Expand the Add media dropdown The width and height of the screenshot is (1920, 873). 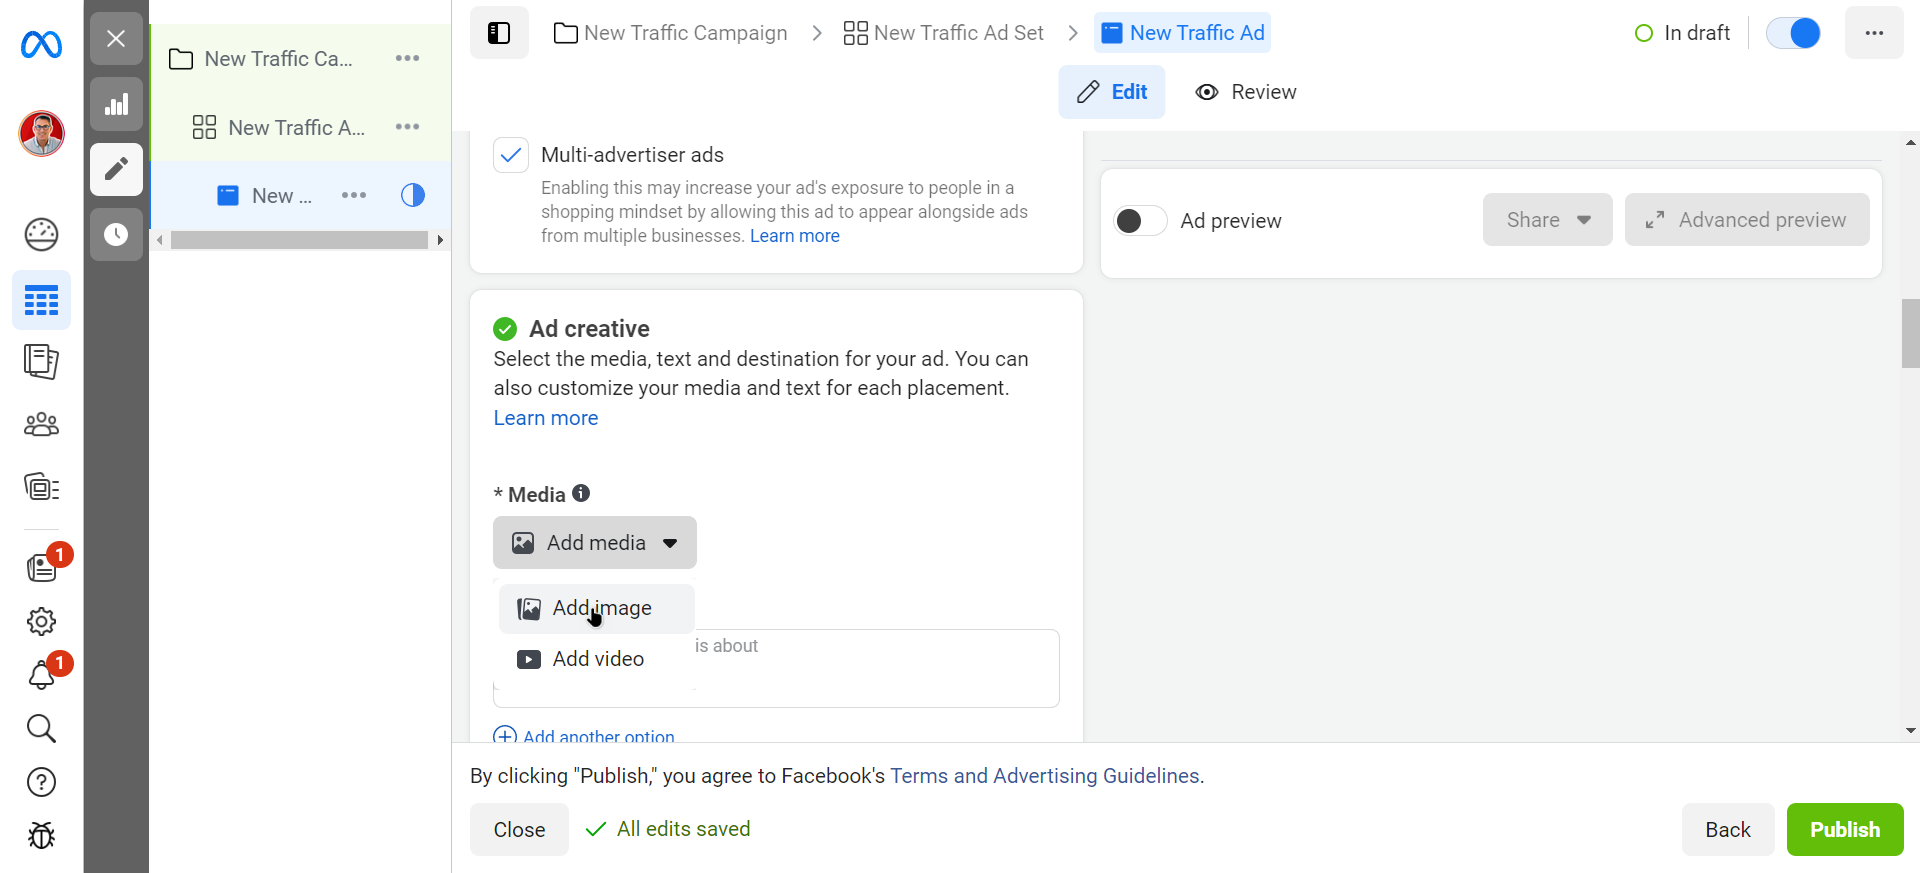595,543
